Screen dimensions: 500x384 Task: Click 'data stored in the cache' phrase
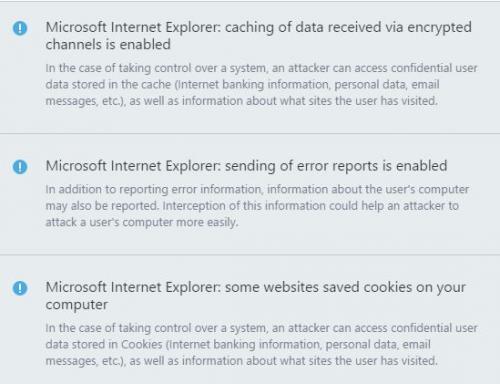coord(108,84)
